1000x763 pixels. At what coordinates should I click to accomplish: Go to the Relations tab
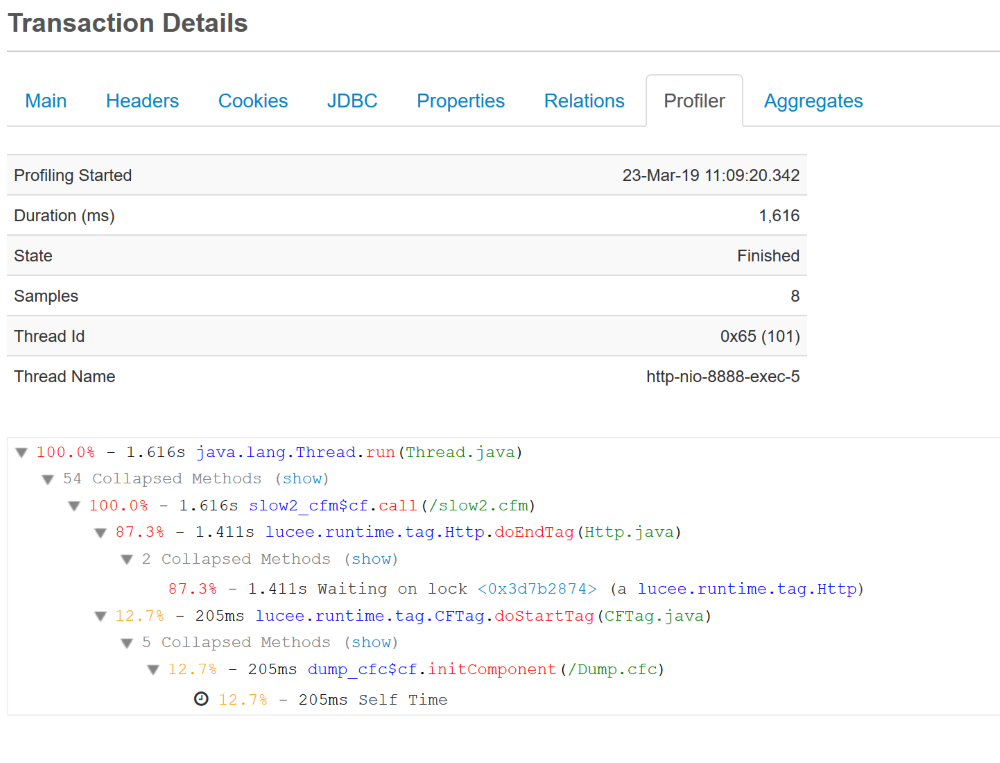(x=584, y=101)
